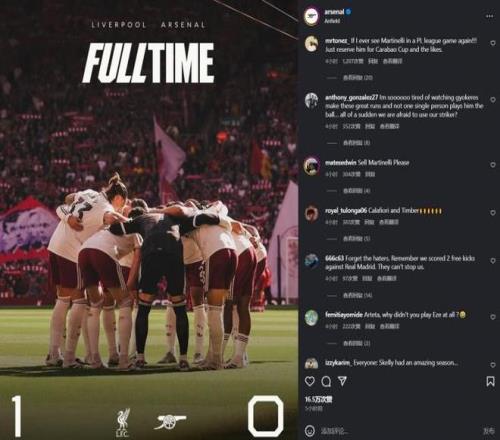Open mrtonez_ commenter's avatar
This screenshot has height=440, width=500.
(311, 44)
